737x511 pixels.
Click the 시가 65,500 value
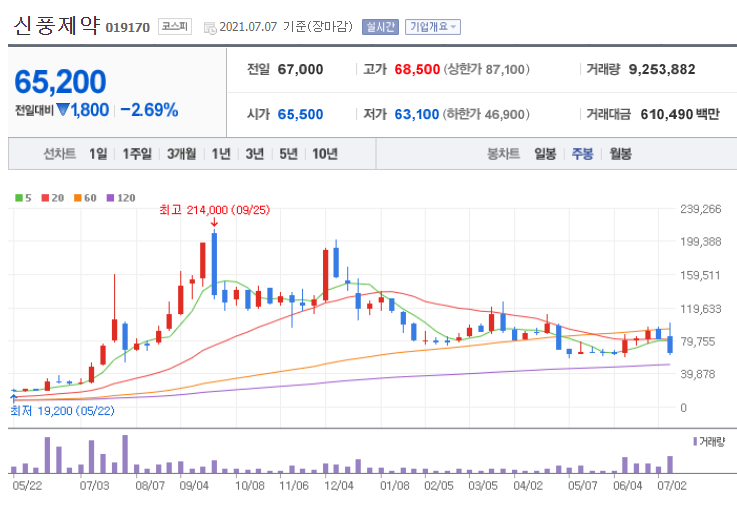click(x=300, y=114)
